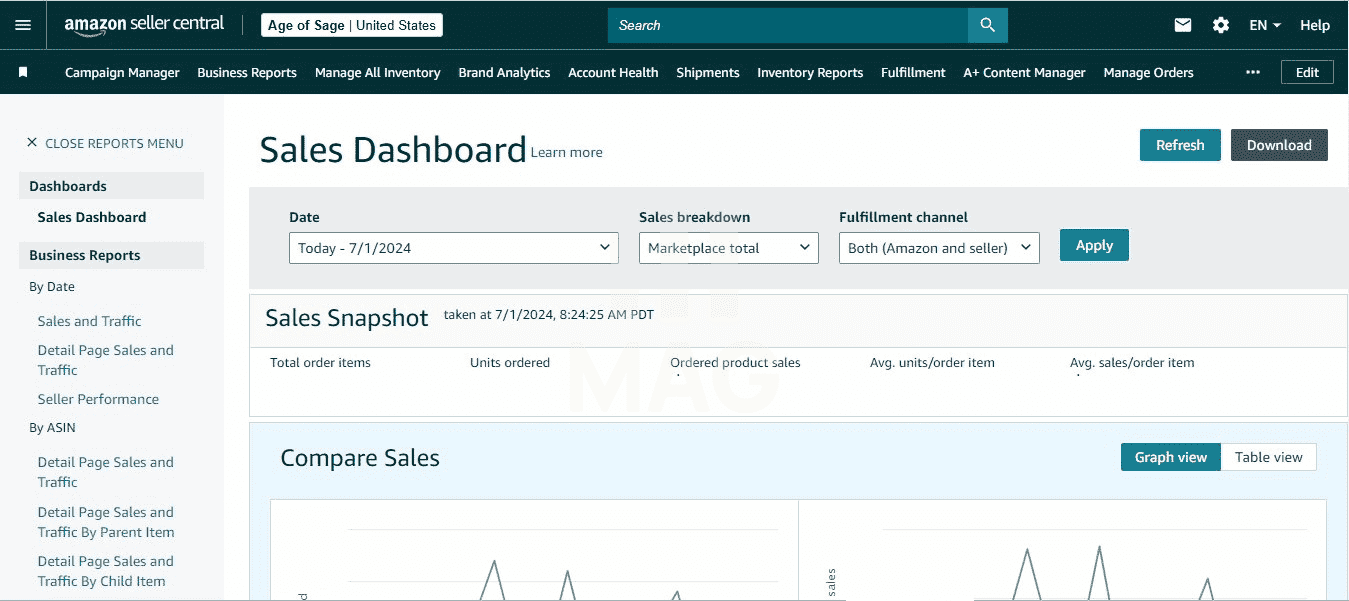Click the Avg. sales/order item label
The height and width of the screenshot is (601, 1349).
[1132, 362]
